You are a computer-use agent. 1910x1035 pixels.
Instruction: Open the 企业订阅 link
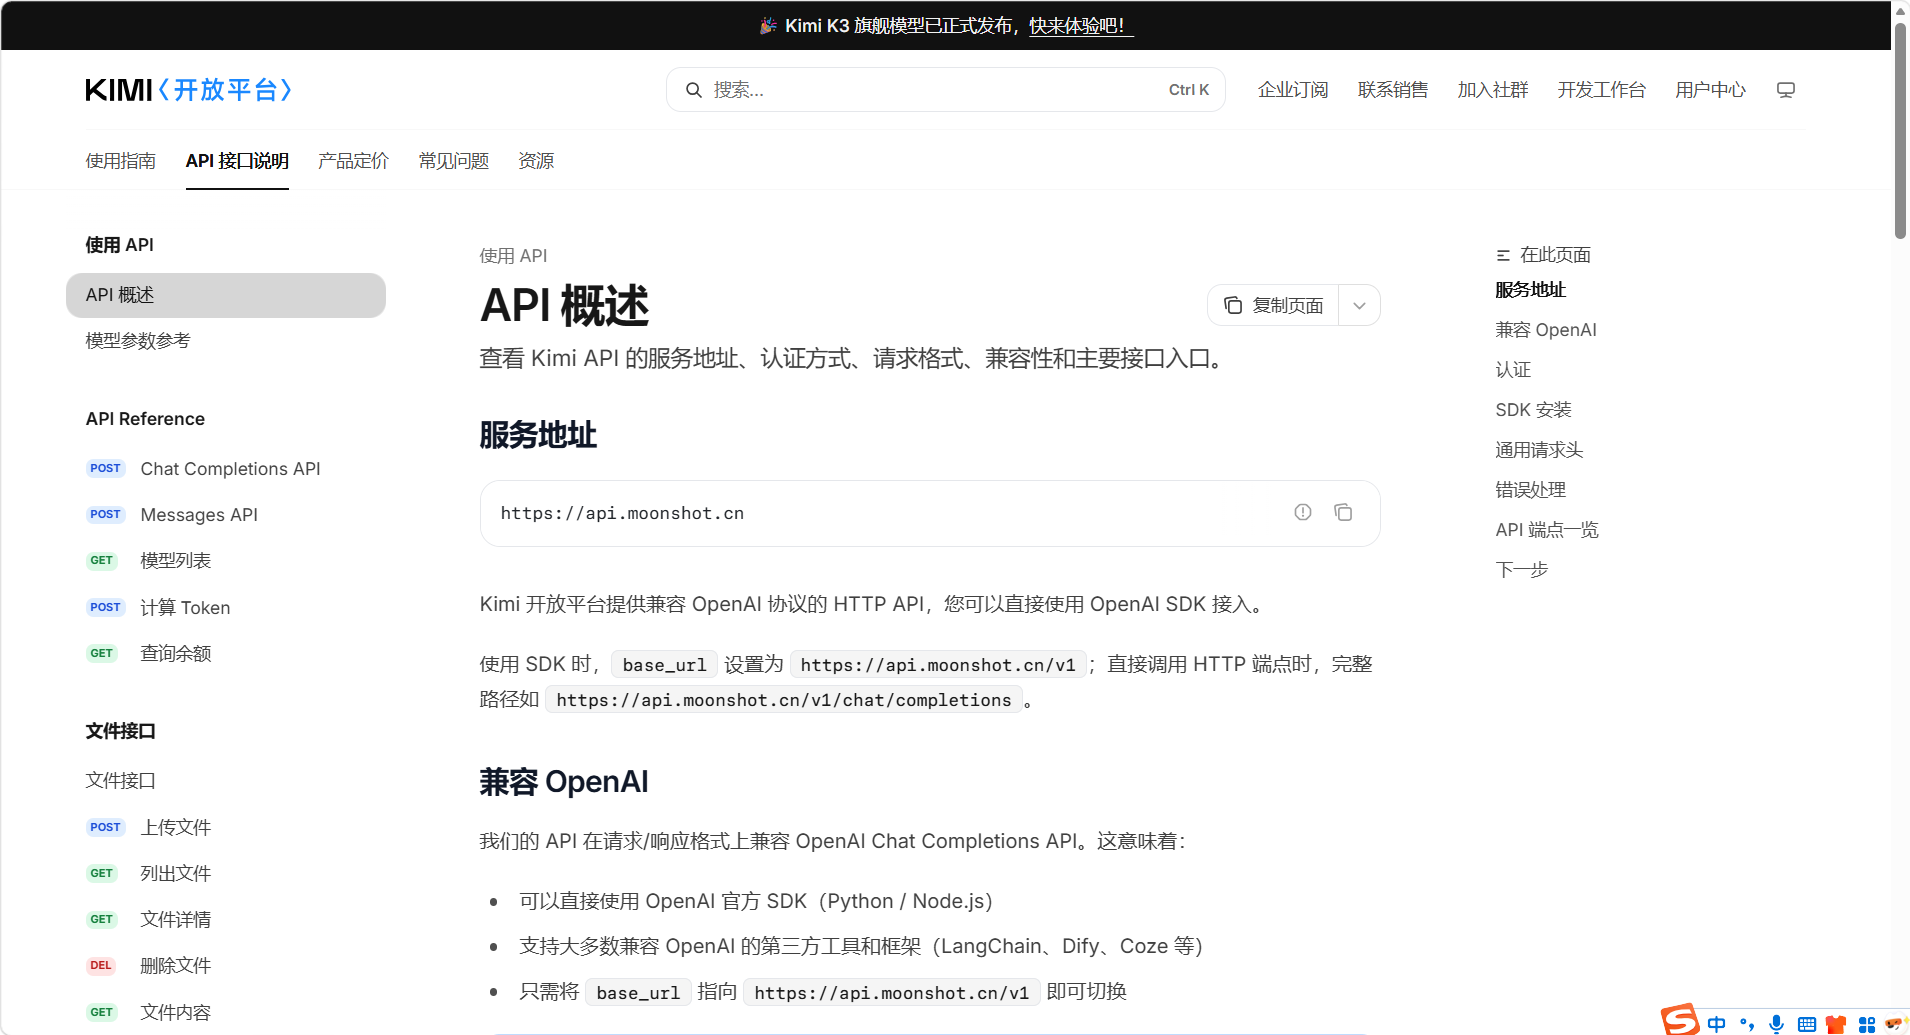click(1293, 90)
